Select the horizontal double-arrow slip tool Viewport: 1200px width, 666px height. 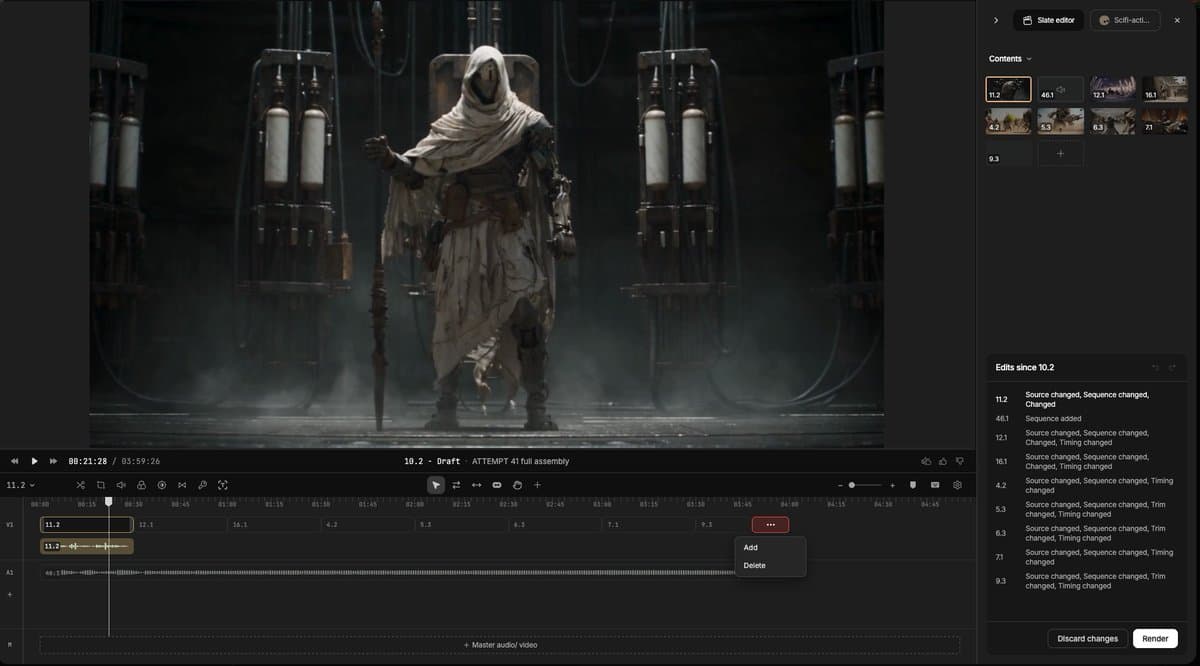coord(476,485)
